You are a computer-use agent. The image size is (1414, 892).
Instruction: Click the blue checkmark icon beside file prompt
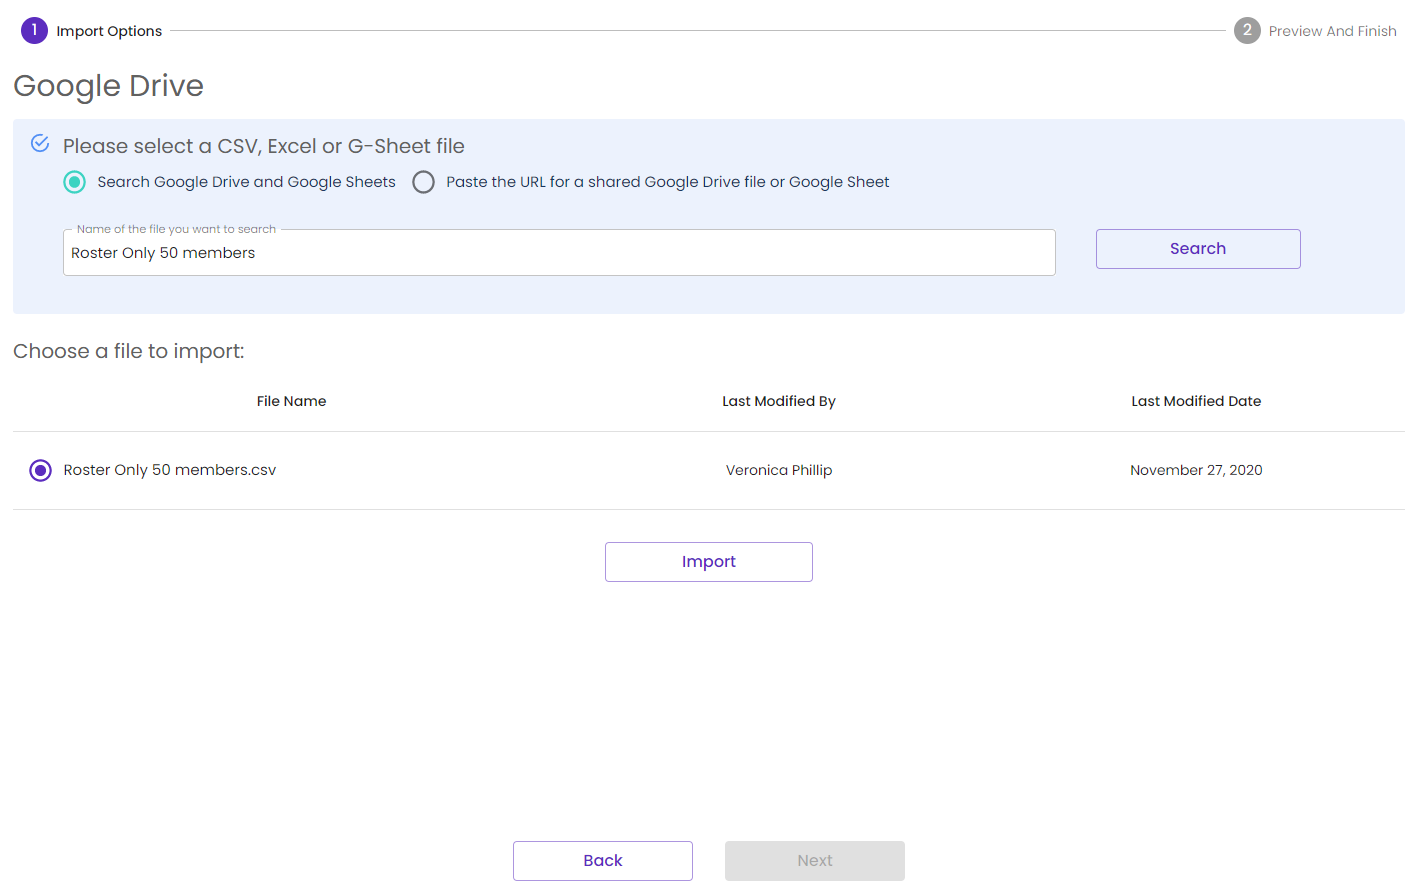coord(40,143)
